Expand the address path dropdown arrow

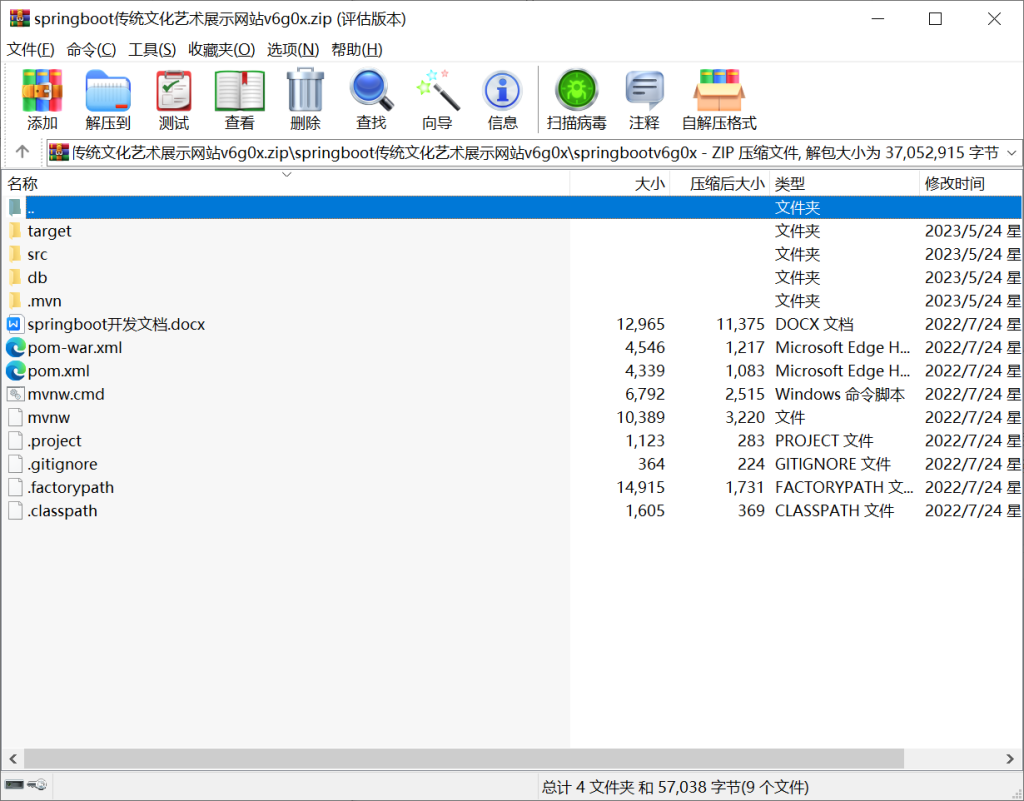(1010, 153)
